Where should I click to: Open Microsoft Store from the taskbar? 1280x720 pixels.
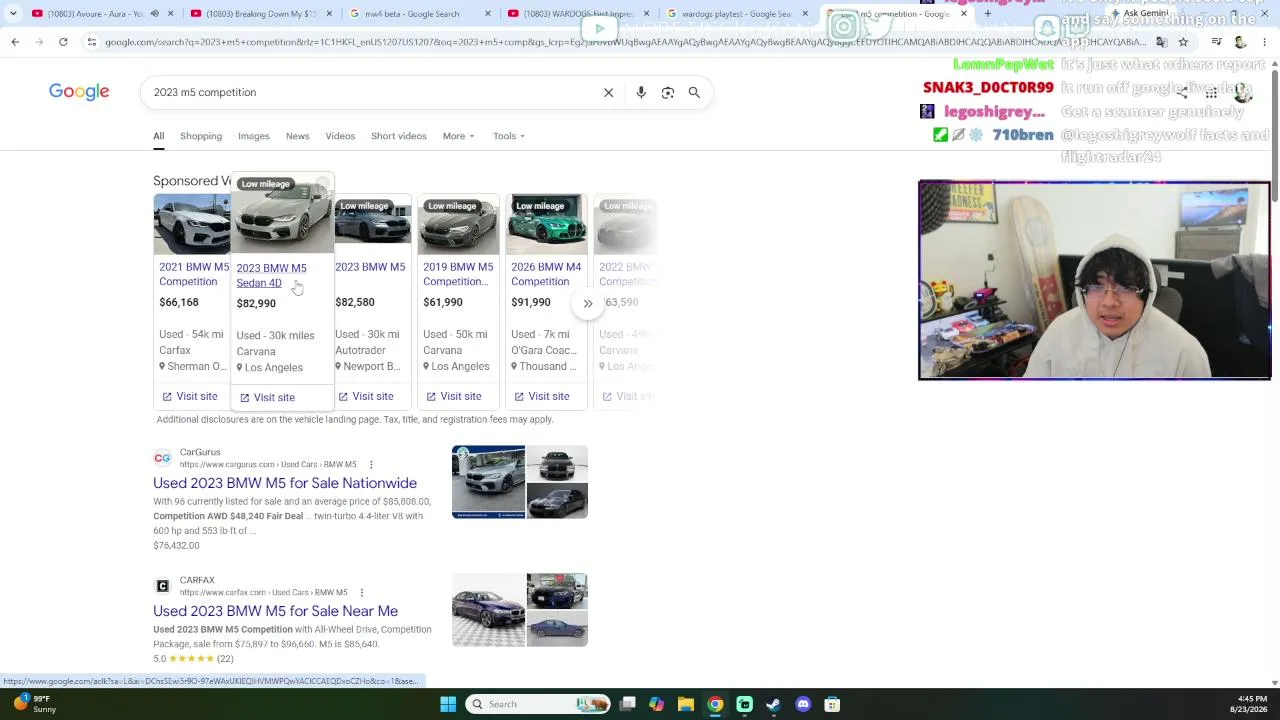(x=832, y=704)
